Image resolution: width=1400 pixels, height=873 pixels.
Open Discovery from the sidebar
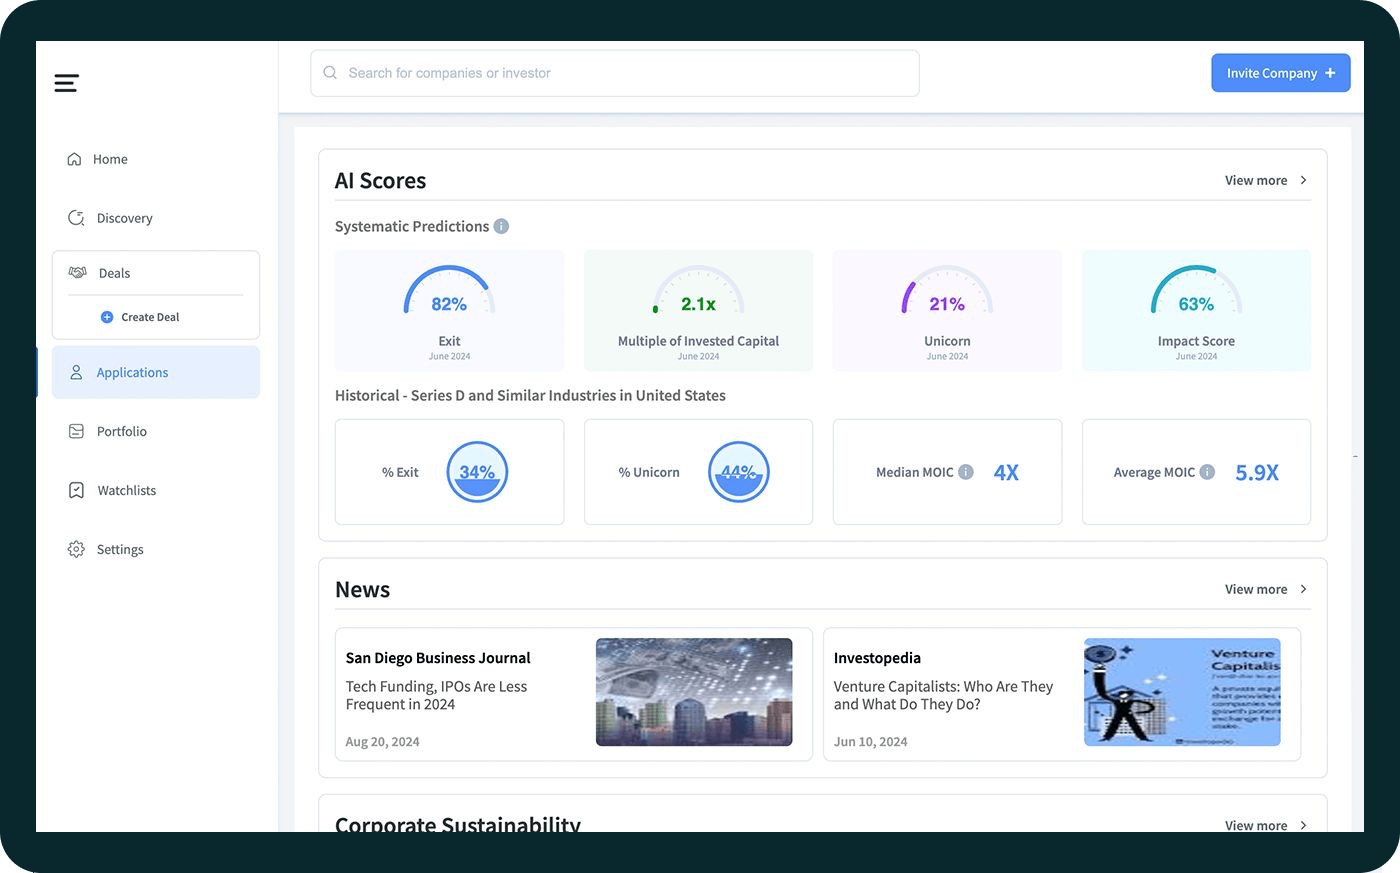[125, 218]
